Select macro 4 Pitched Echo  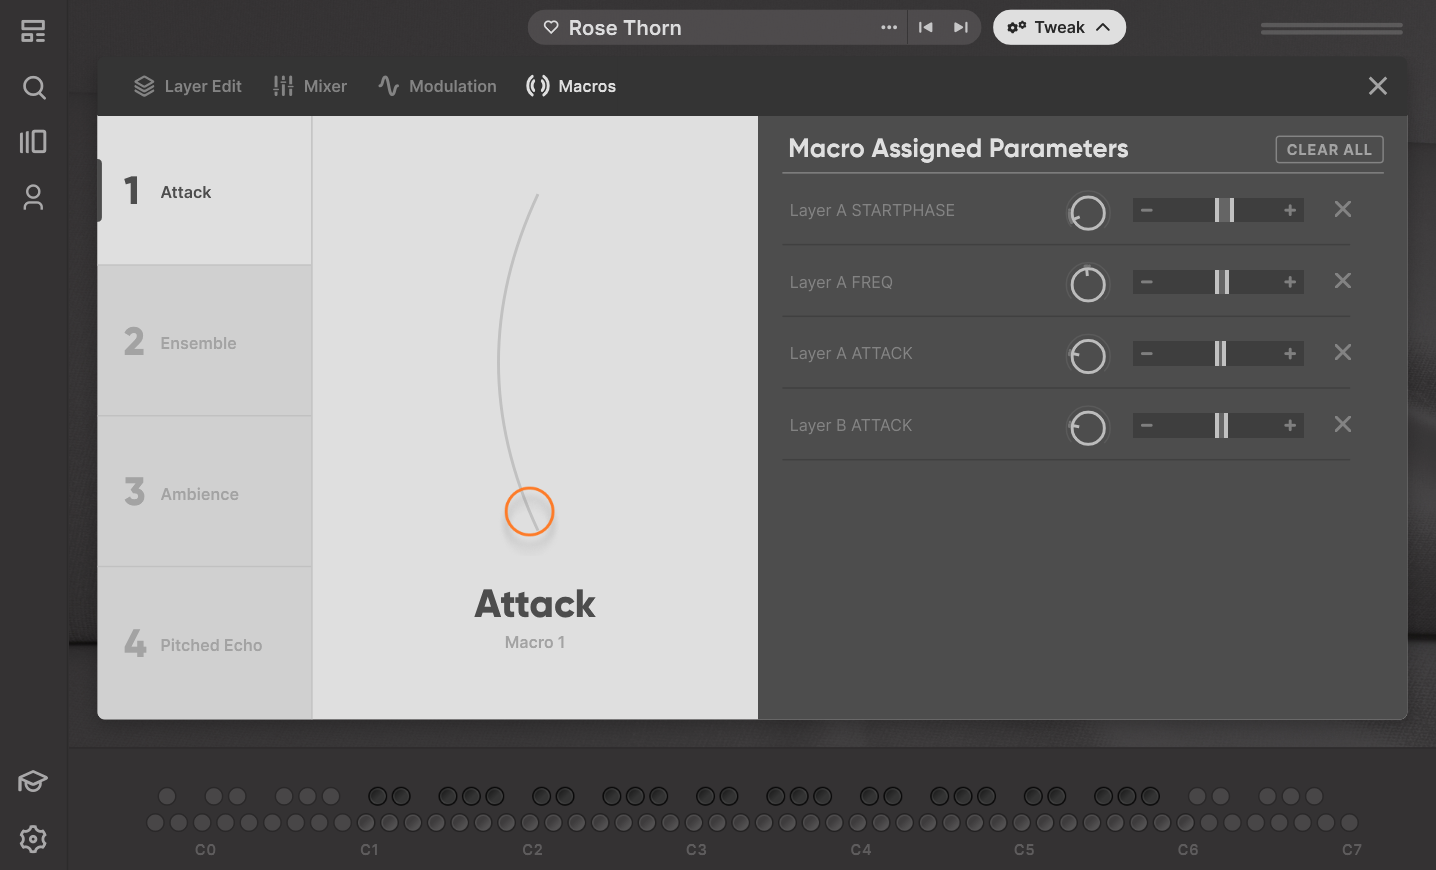pyautogui.click(x=204, y=644)
